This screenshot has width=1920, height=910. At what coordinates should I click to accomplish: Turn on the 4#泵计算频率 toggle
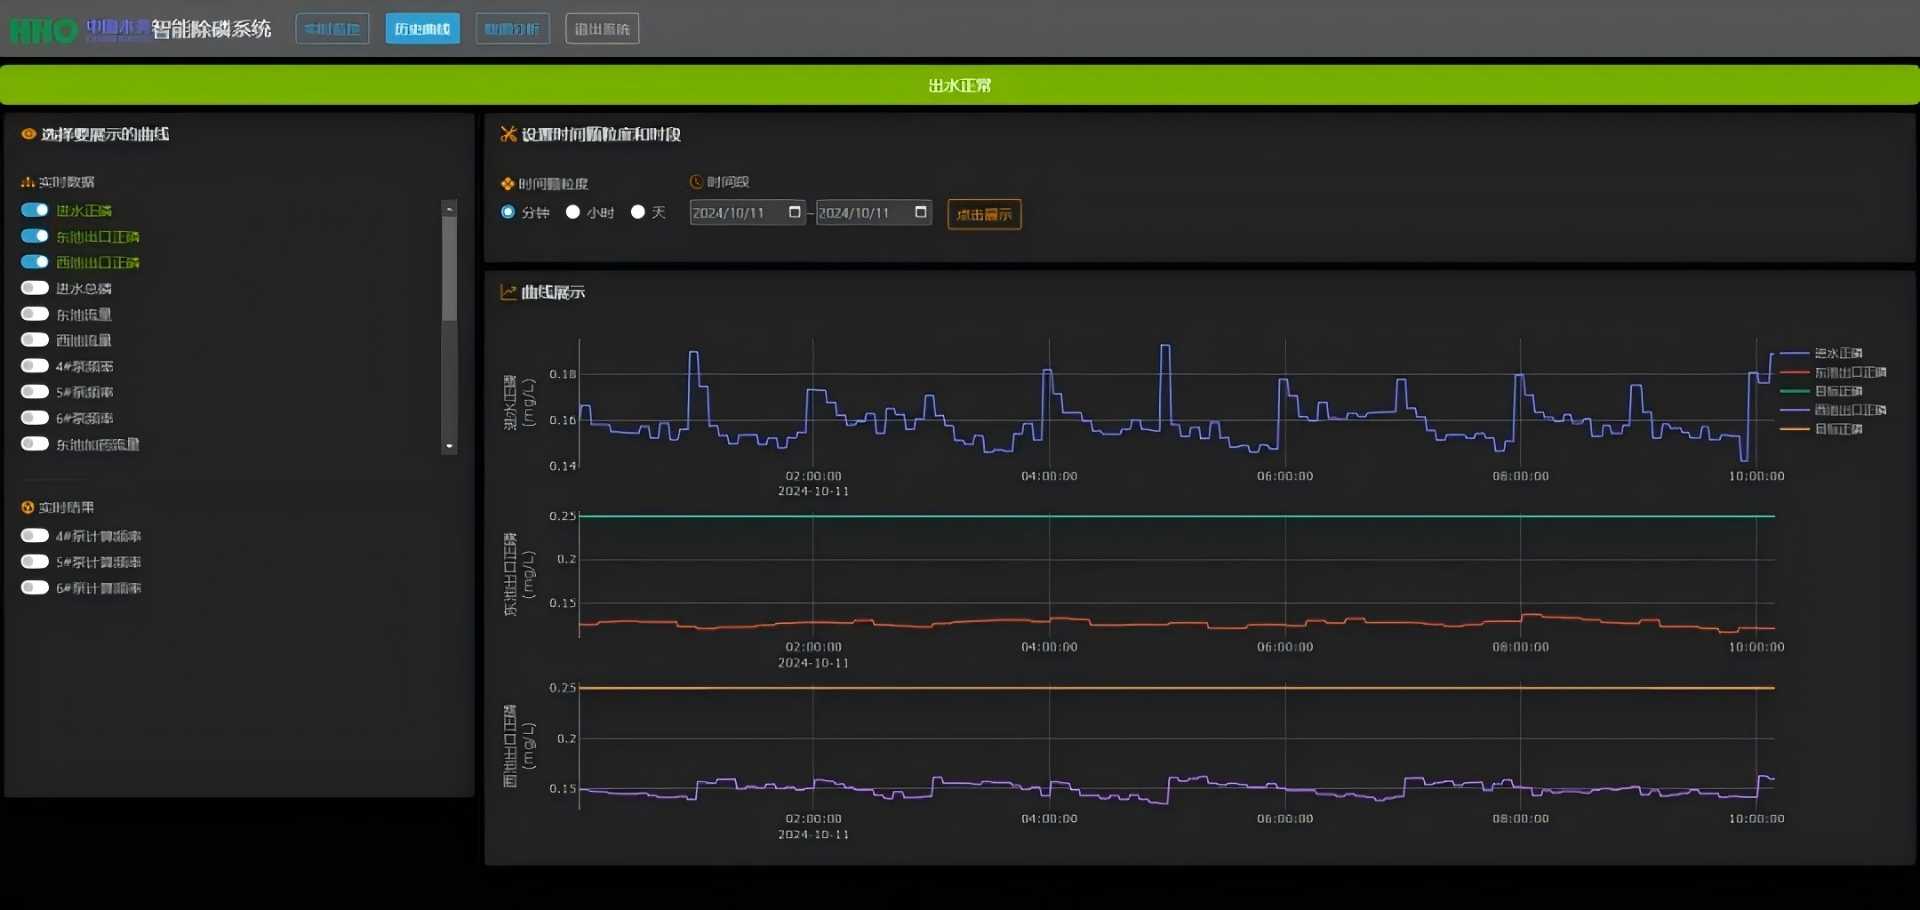tap(35, 536)
